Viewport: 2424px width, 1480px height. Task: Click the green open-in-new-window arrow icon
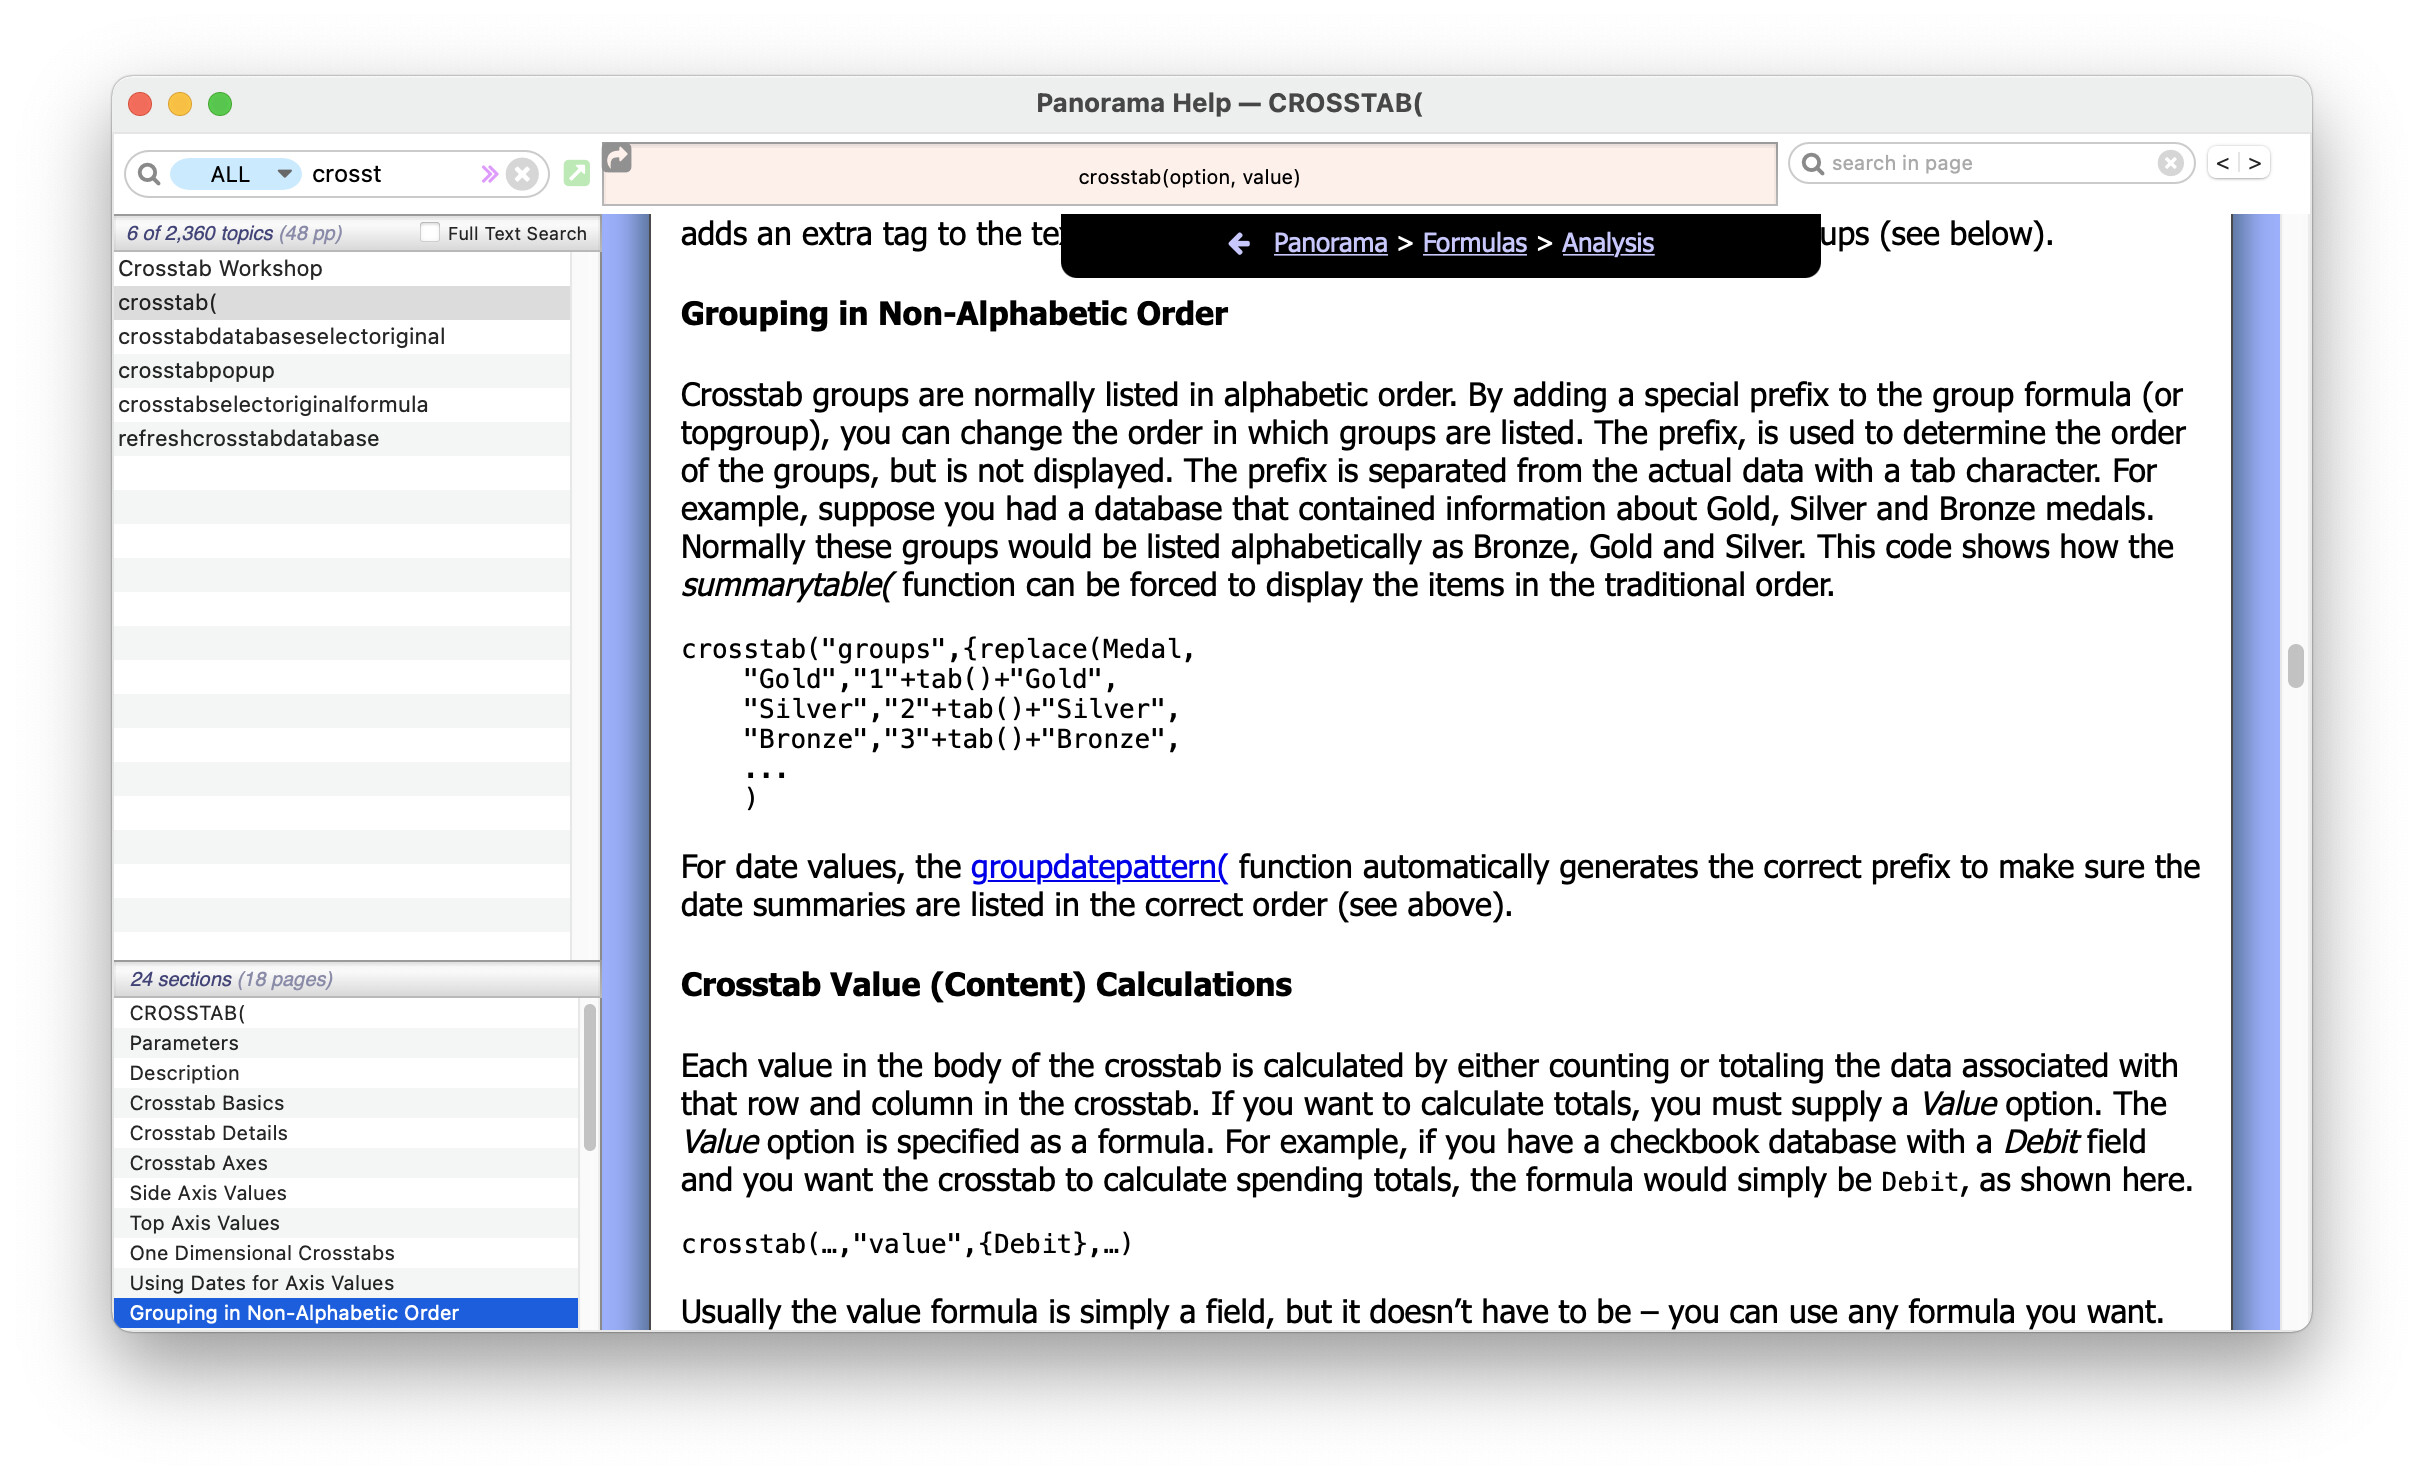click(577, 173)
